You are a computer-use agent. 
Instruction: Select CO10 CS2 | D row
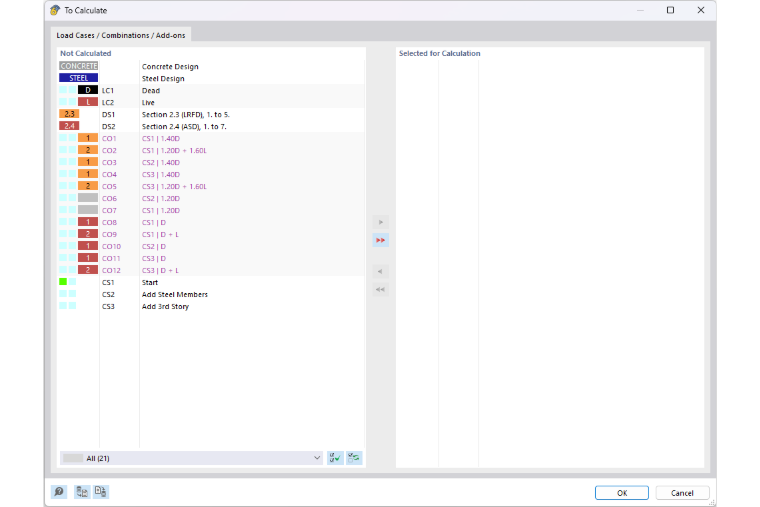click(x=211, y=246)
